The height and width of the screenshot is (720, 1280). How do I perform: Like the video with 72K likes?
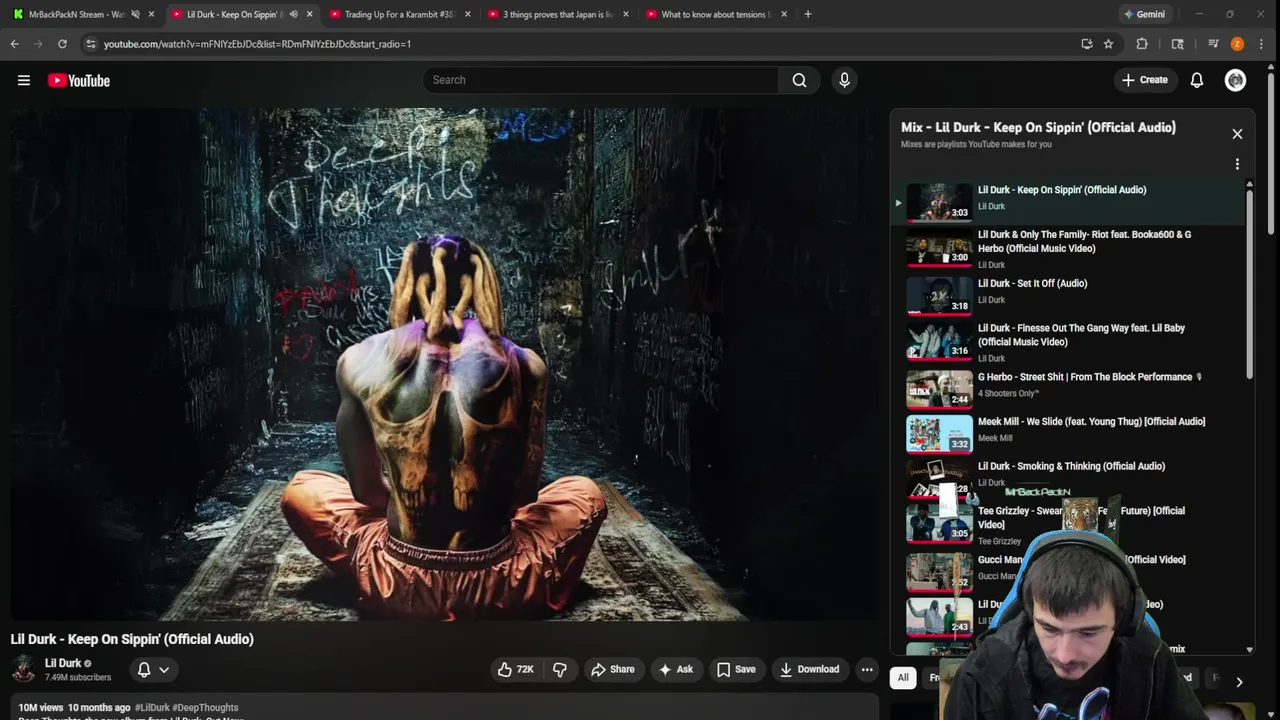[x=515, y=669]
